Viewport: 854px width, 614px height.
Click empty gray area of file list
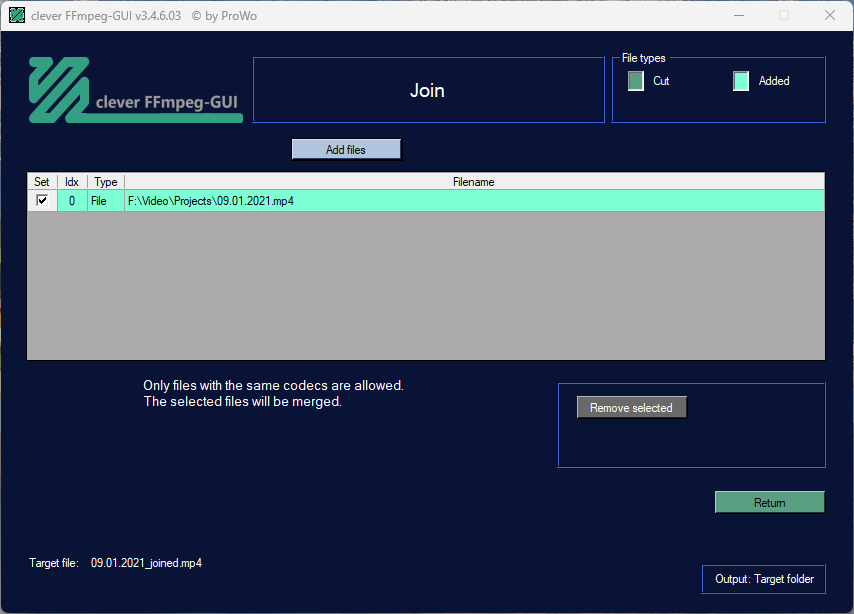pos(426,285)
